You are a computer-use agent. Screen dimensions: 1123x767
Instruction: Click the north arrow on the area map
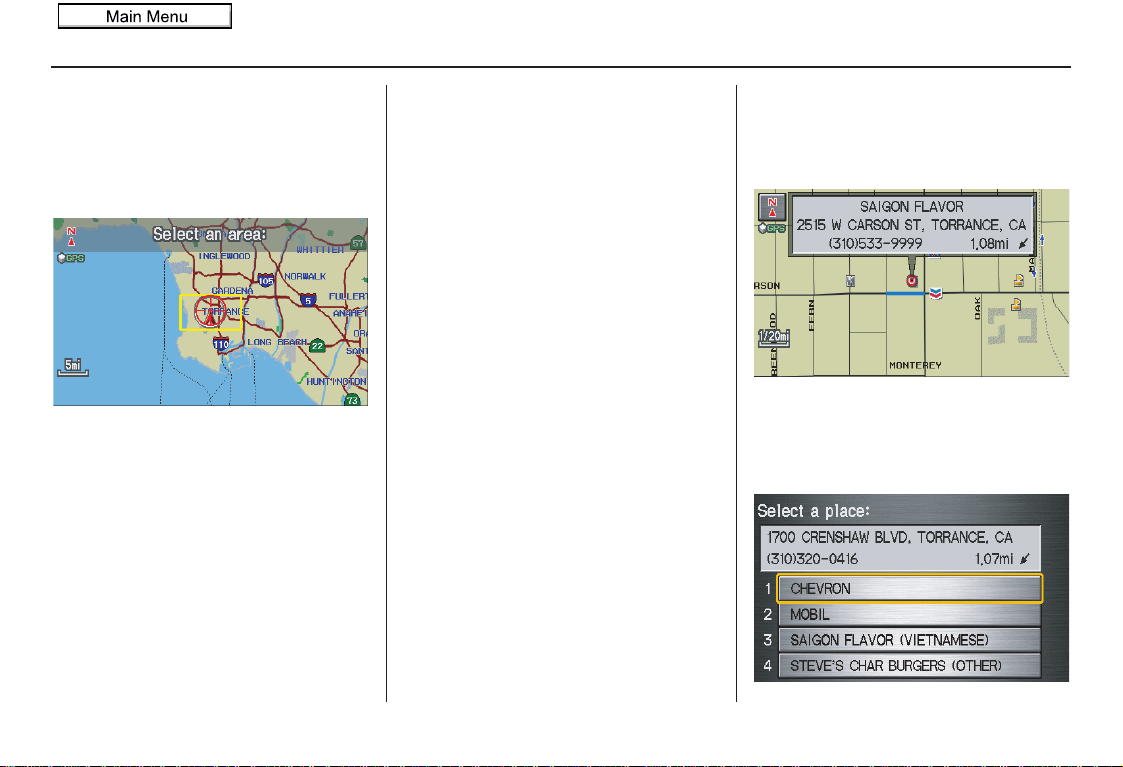[x=71, y=236]
